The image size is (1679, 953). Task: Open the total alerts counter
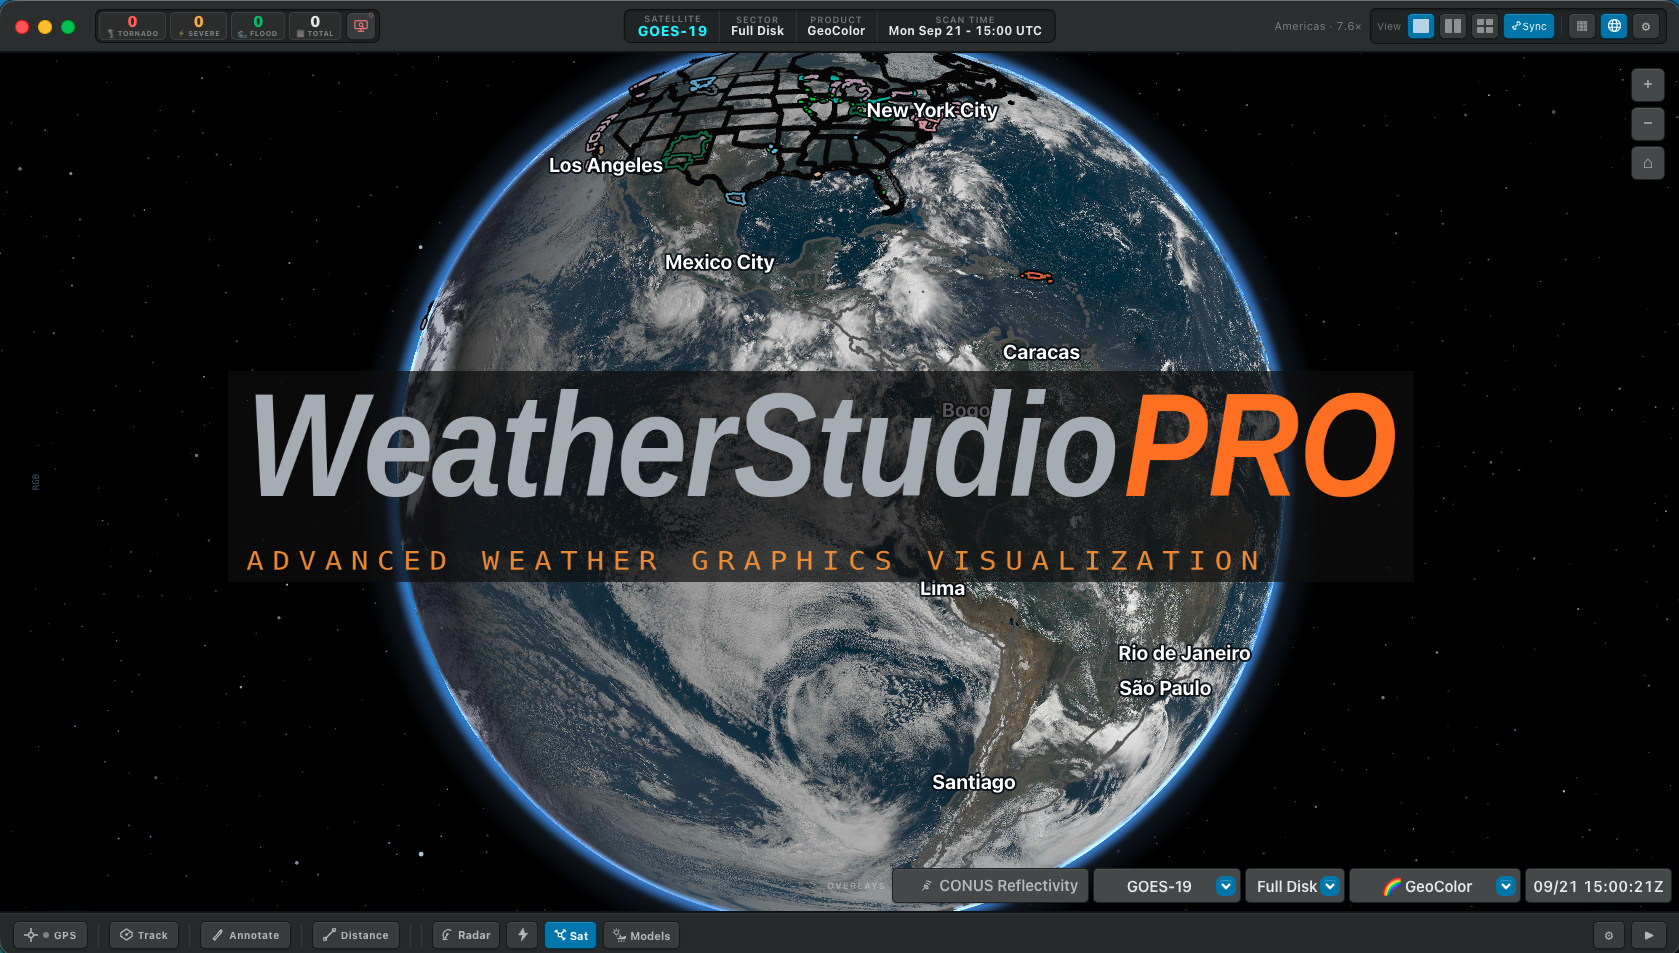[x=315, y=26]
